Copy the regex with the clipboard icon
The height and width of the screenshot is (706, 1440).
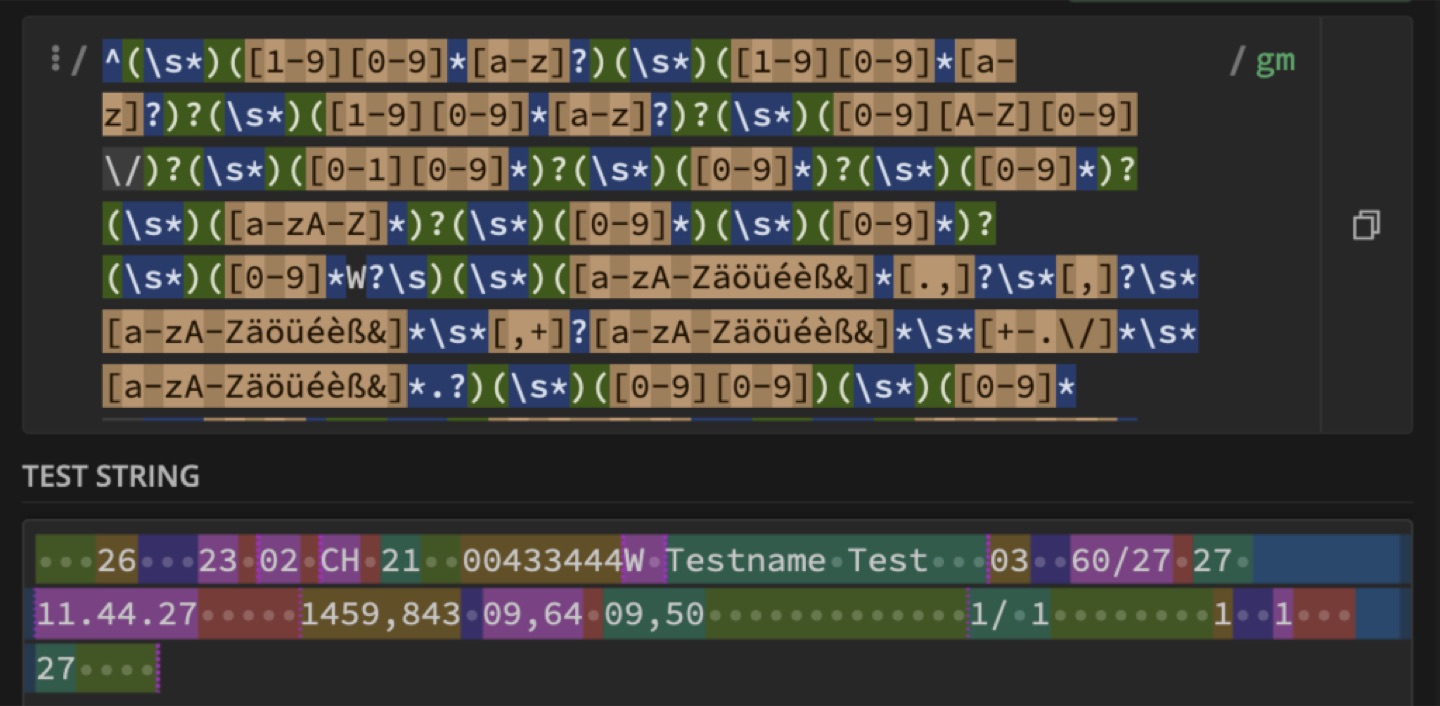(1366, 225)
